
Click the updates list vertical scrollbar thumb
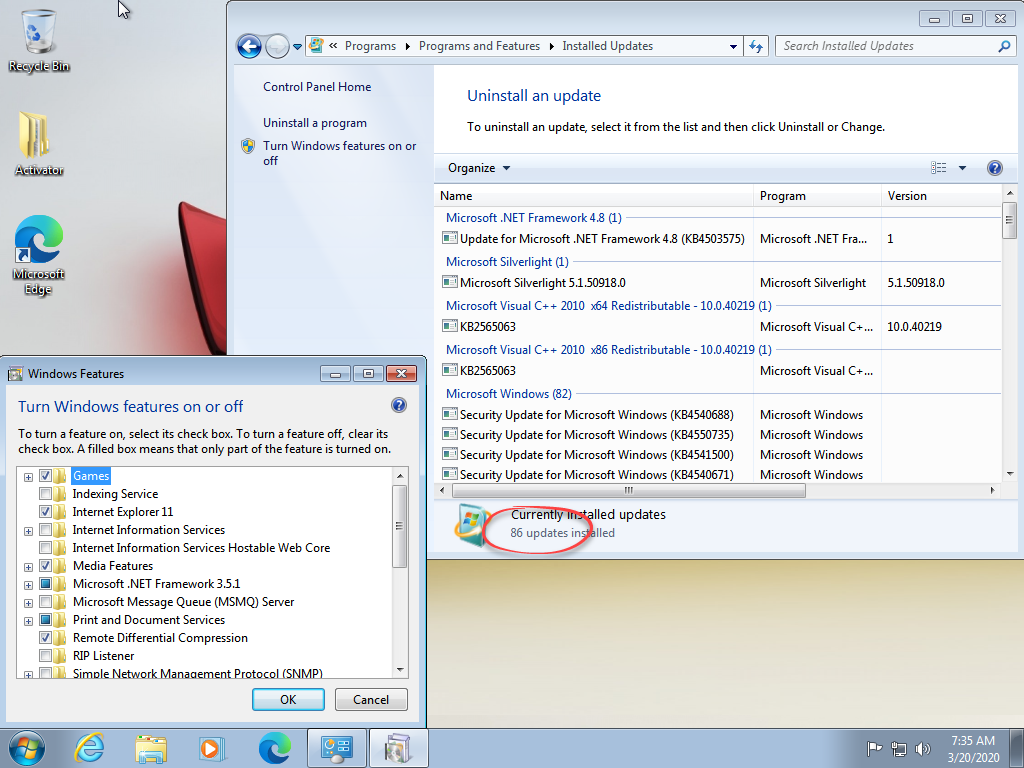click(x=1010, y=220)
